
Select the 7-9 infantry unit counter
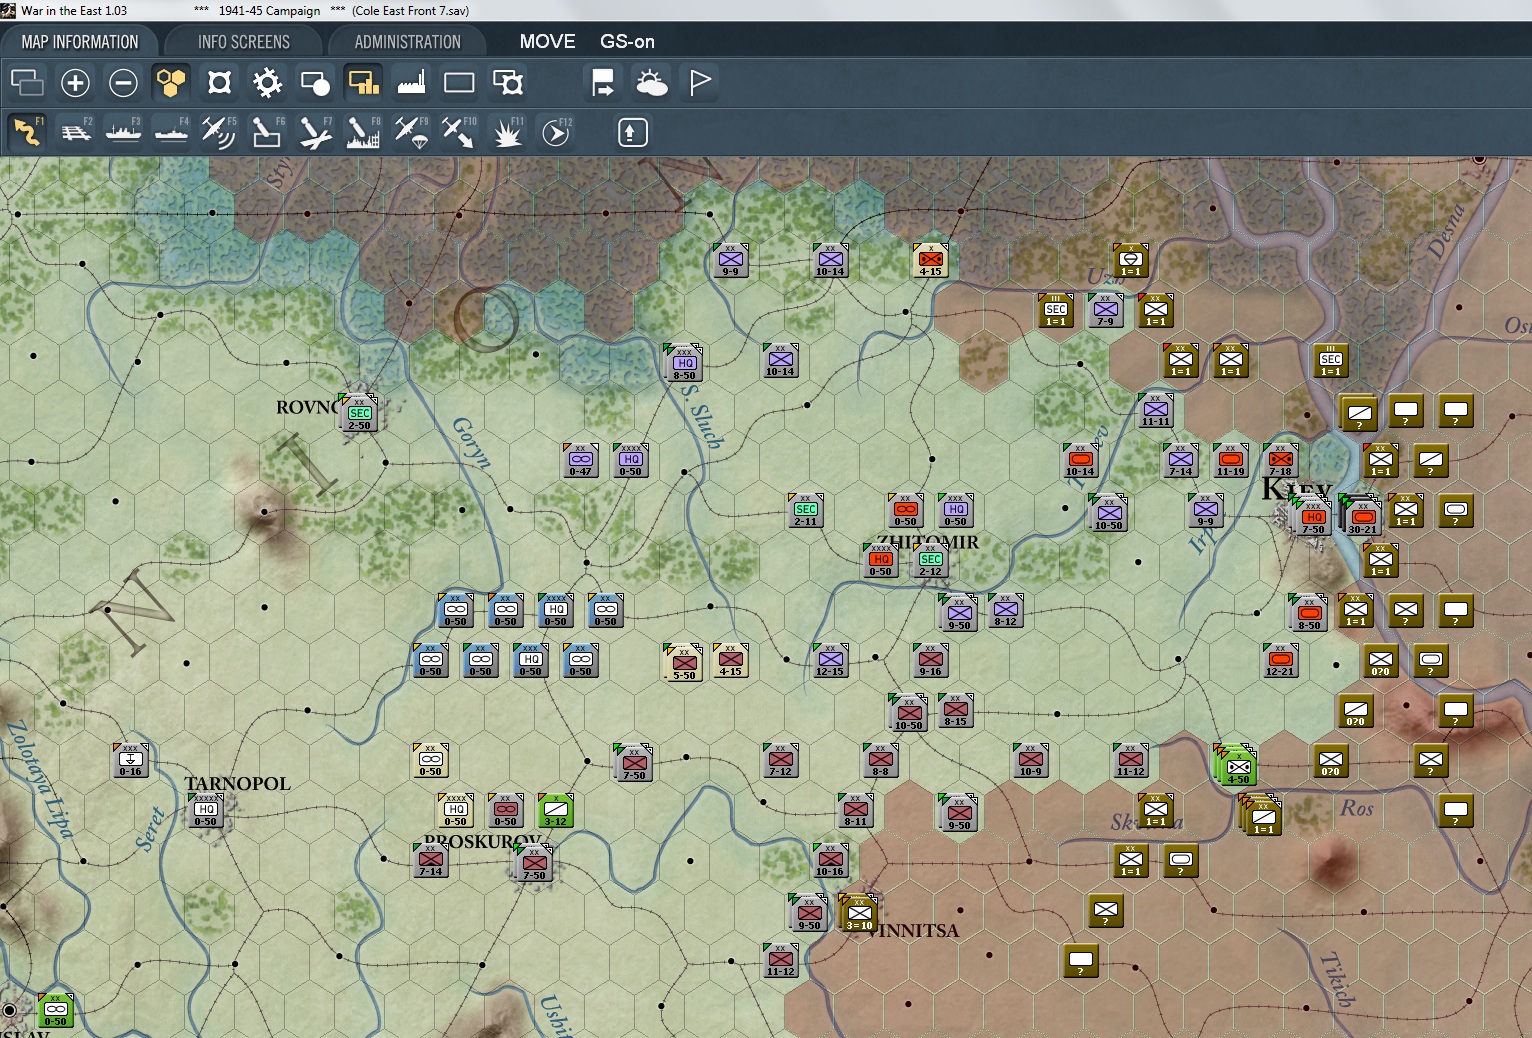pos(1106,310)
